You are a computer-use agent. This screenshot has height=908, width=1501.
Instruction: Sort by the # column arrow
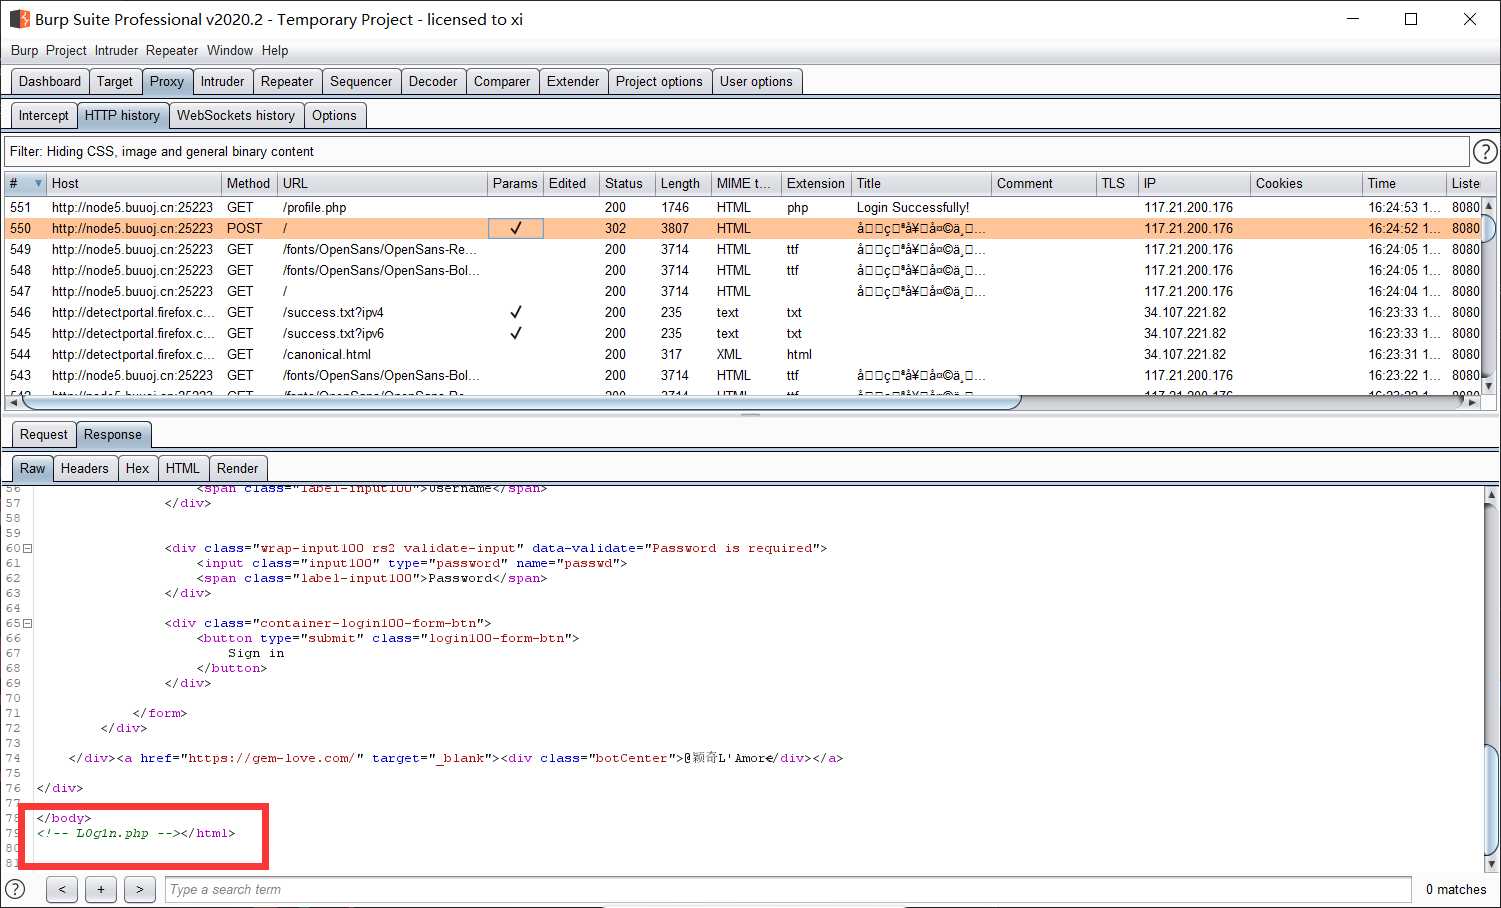tap(38, 183)
